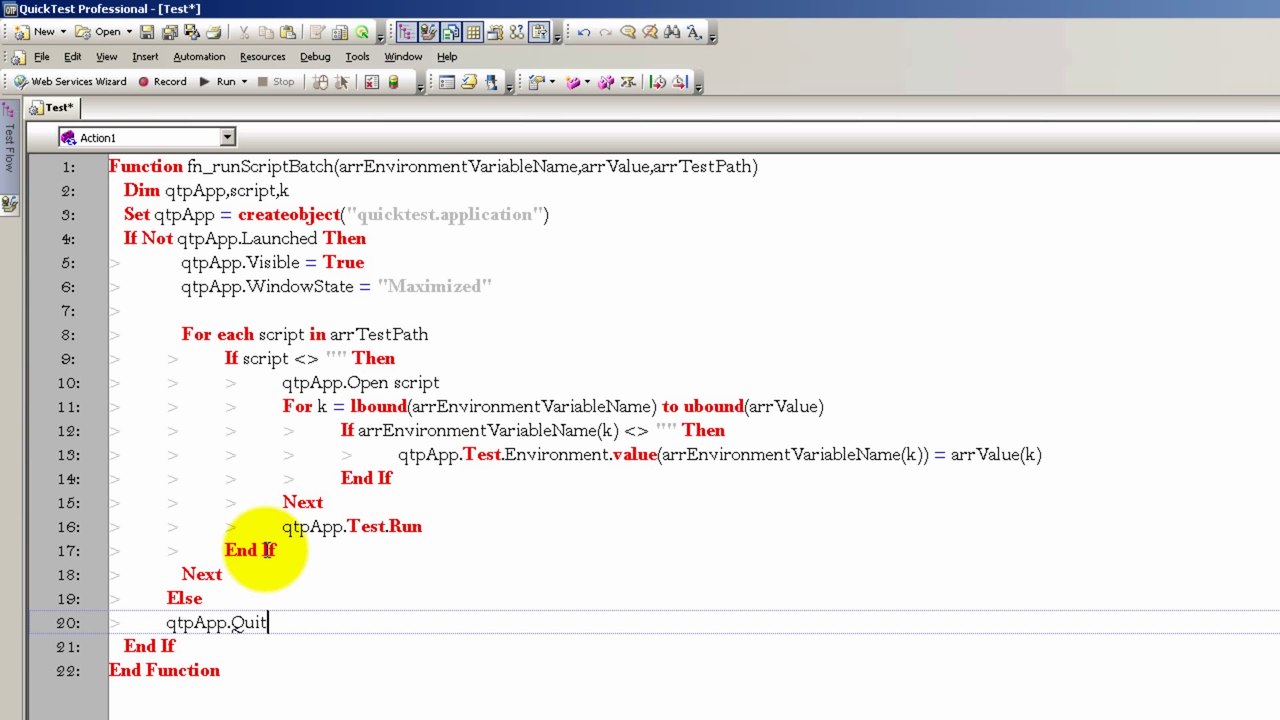Toggle the Data Table grid view button

point(473,32)
